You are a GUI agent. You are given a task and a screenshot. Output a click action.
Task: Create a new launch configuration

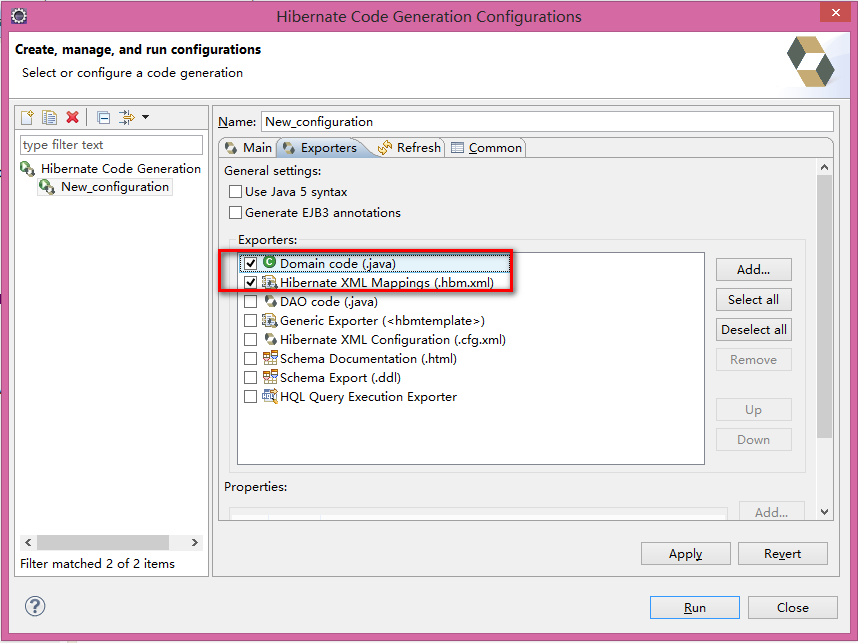coord(27,117)
